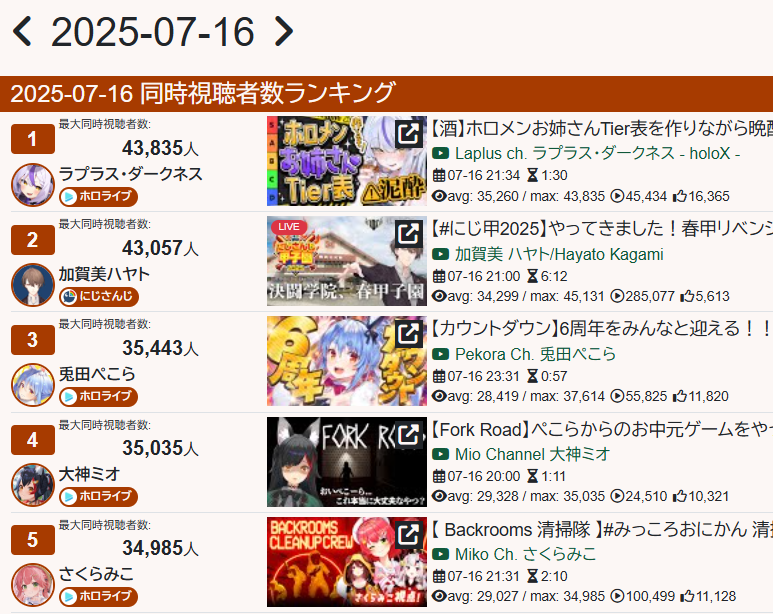Click the 2025-07-16 date heading
Viewport: 773px width, 614px height.
point(153,32)
